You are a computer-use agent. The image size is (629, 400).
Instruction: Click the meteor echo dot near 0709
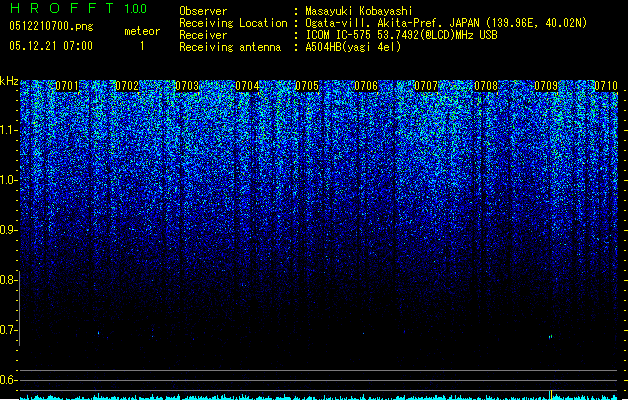coord(550,337)
